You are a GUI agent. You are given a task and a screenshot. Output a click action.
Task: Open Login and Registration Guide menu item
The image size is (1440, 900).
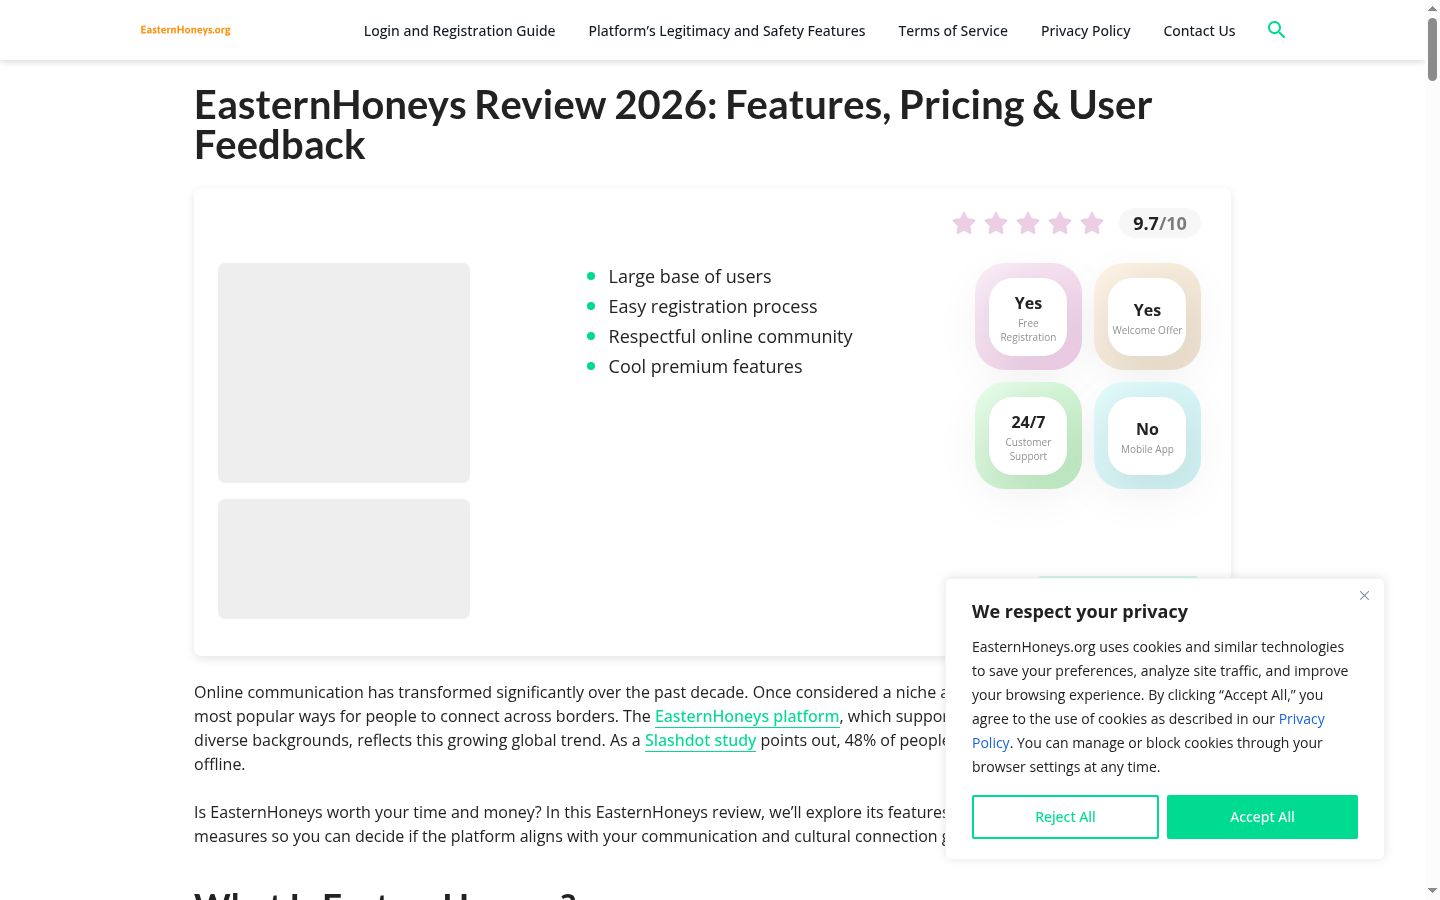pyautogui.click(x=459, y=31)
